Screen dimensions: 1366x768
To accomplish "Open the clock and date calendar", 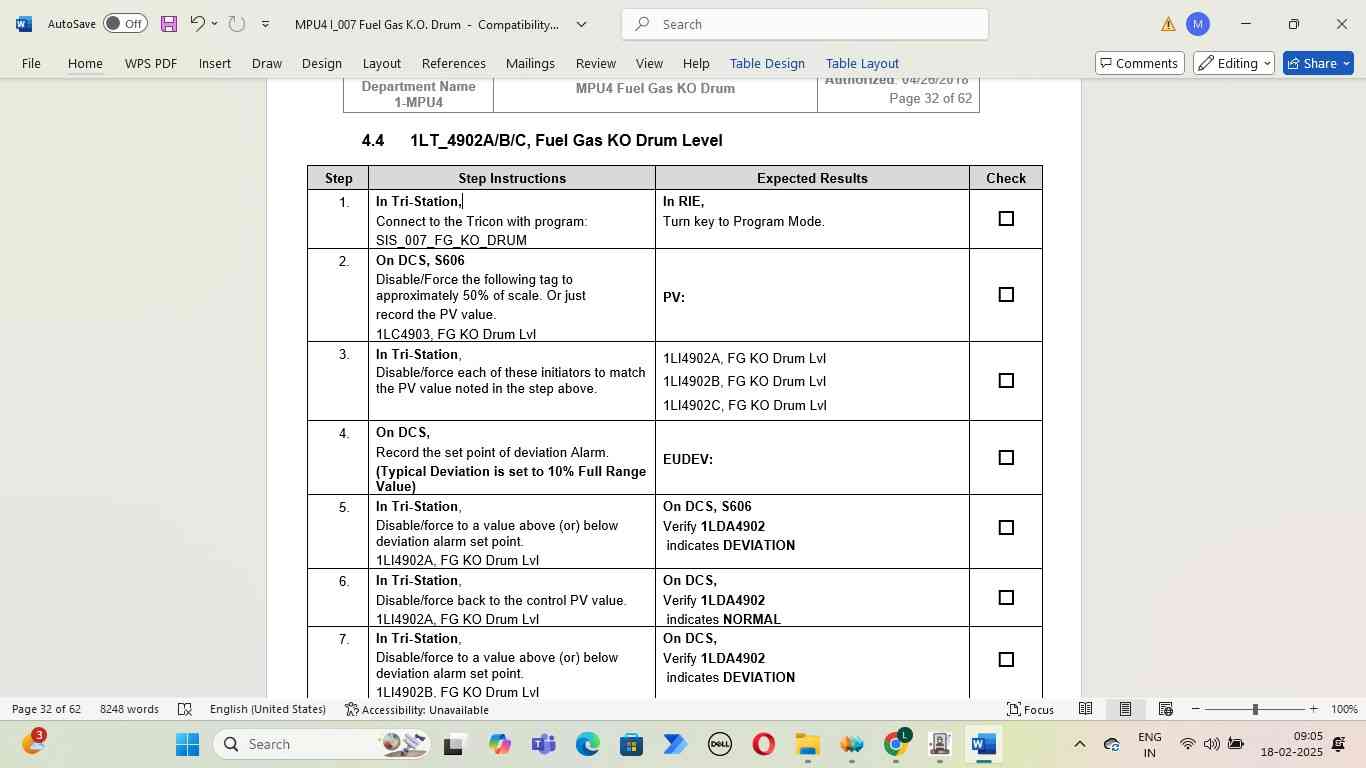I will 1291,744.
